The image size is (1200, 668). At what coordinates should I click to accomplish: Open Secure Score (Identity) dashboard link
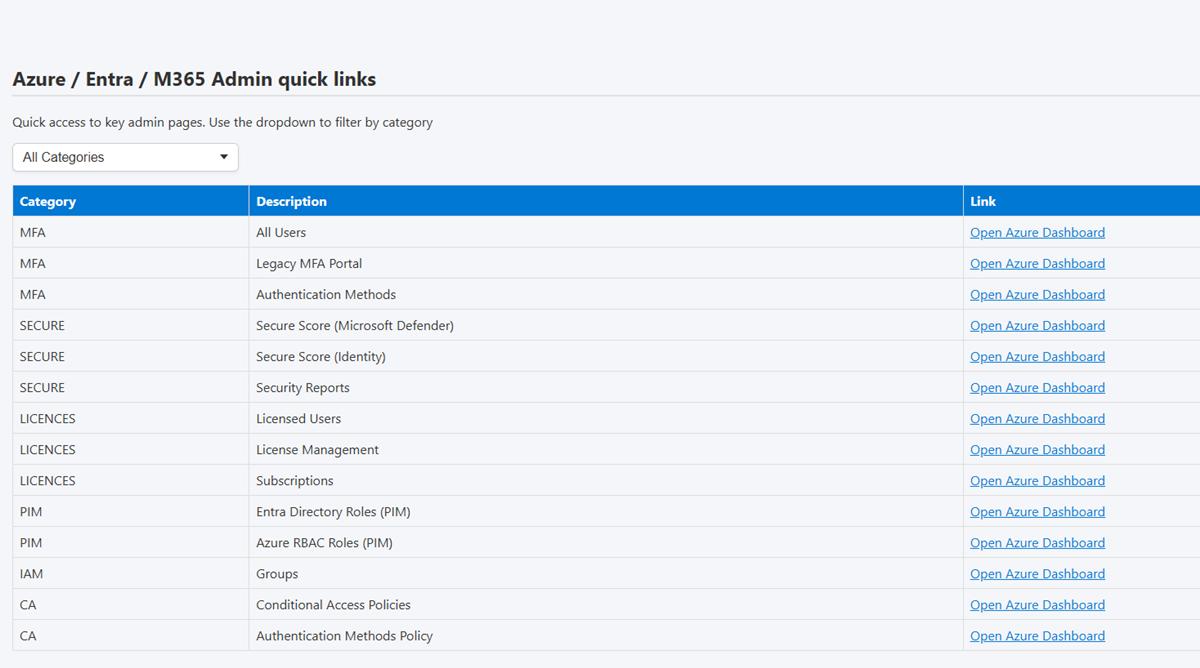click(x=1037, y=357)
